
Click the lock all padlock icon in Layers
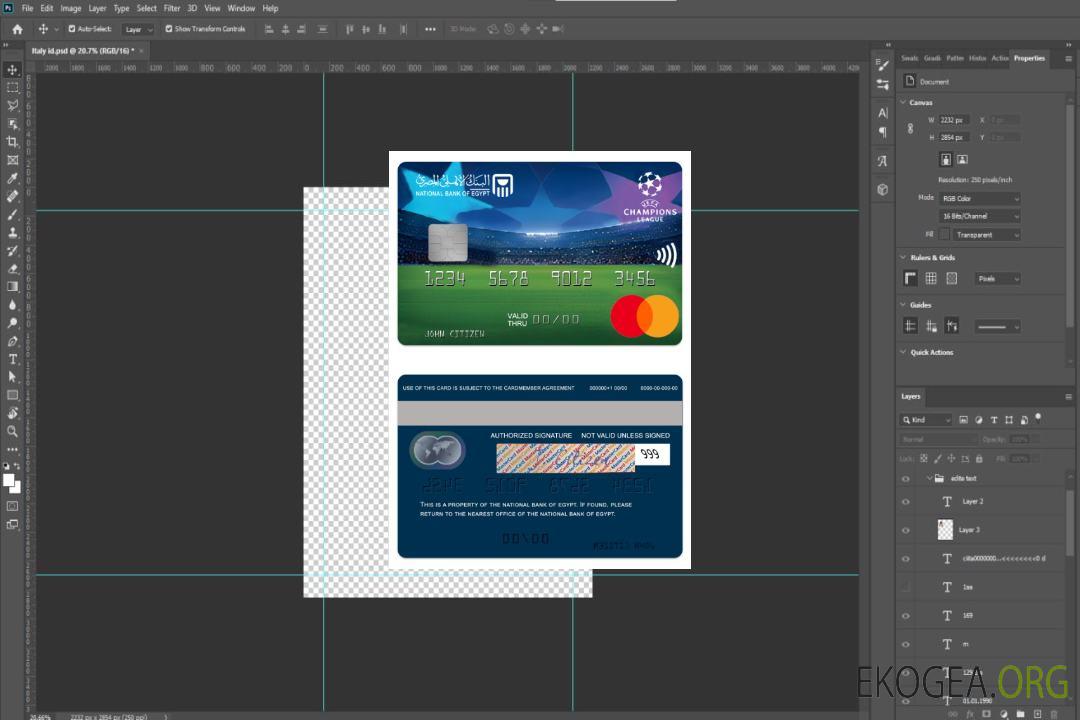(x=979, y=458)
